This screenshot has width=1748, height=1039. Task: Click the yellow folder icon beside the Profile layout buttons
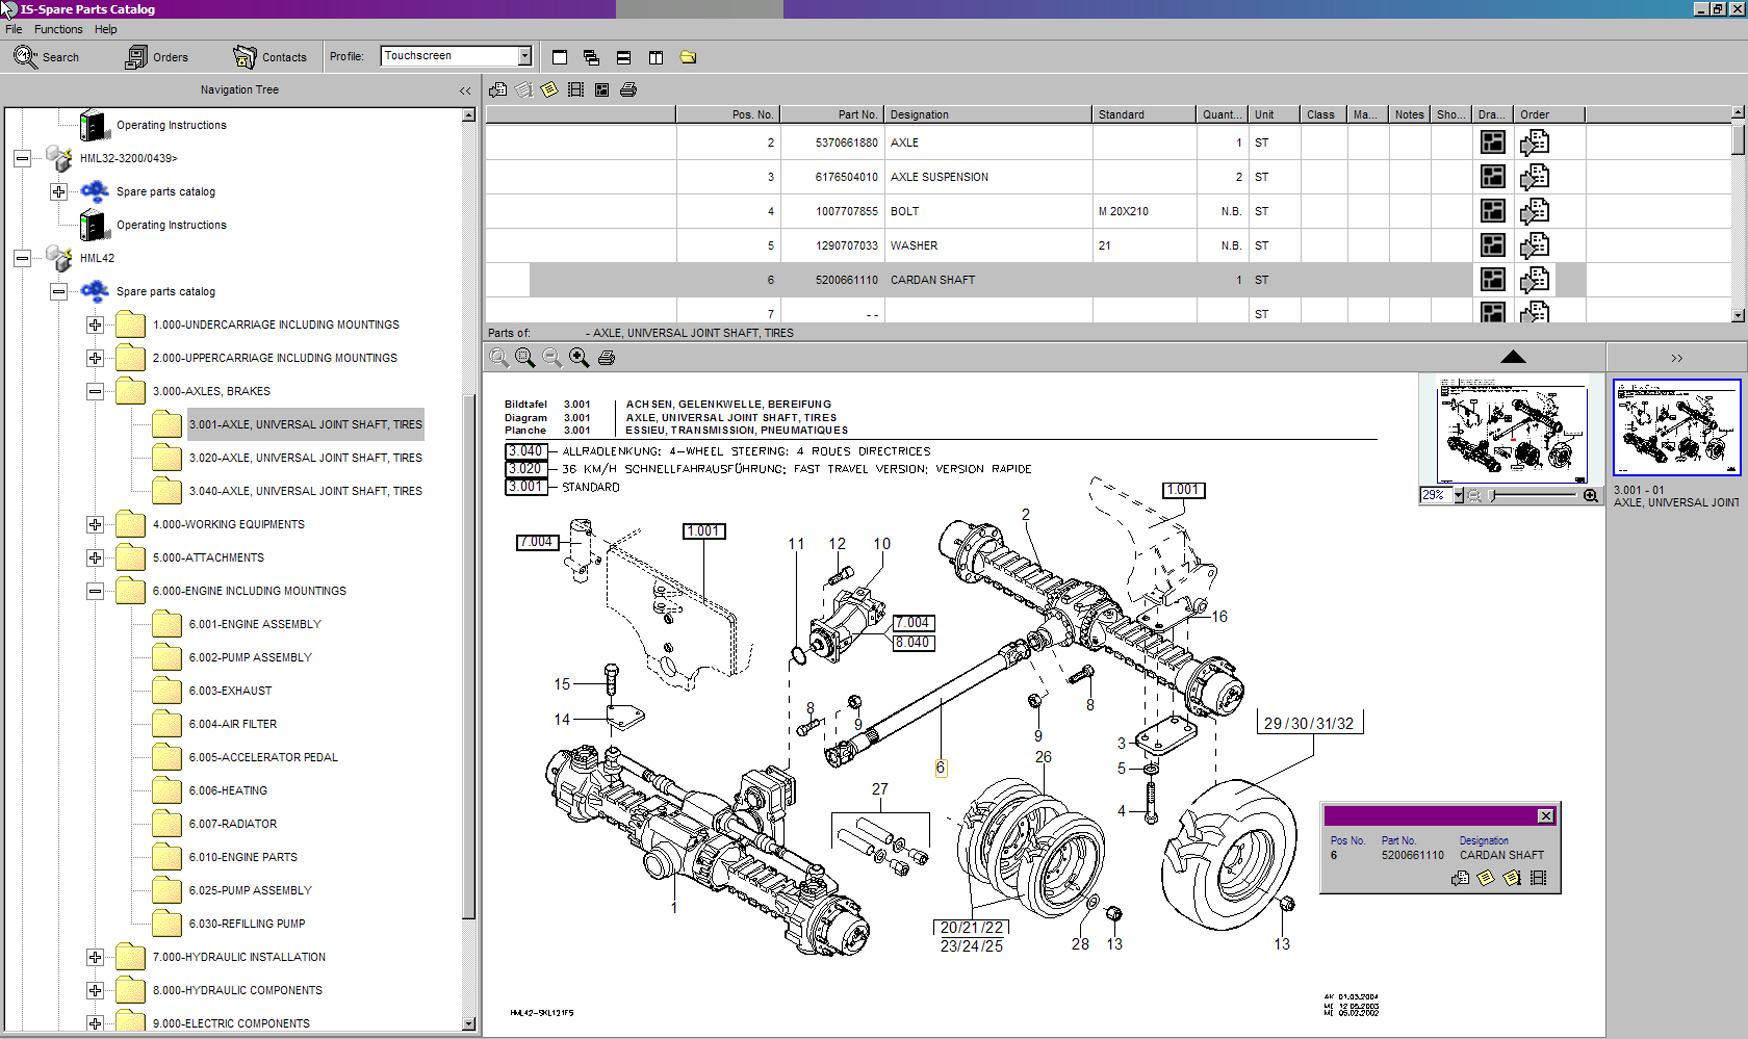tap(688, 57)
